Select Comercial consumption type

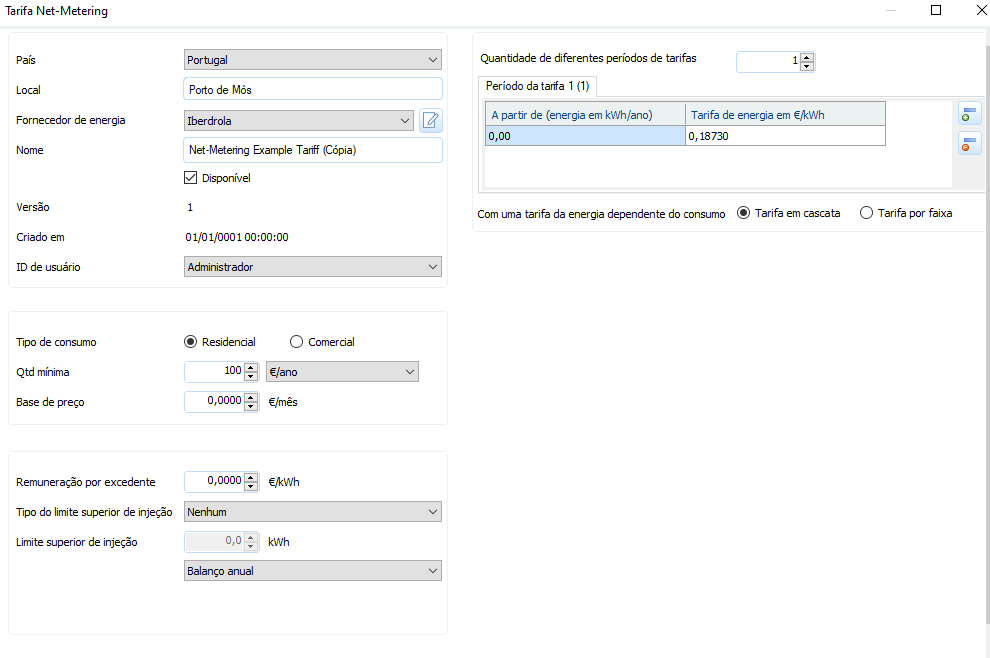[x=296, y=342]
